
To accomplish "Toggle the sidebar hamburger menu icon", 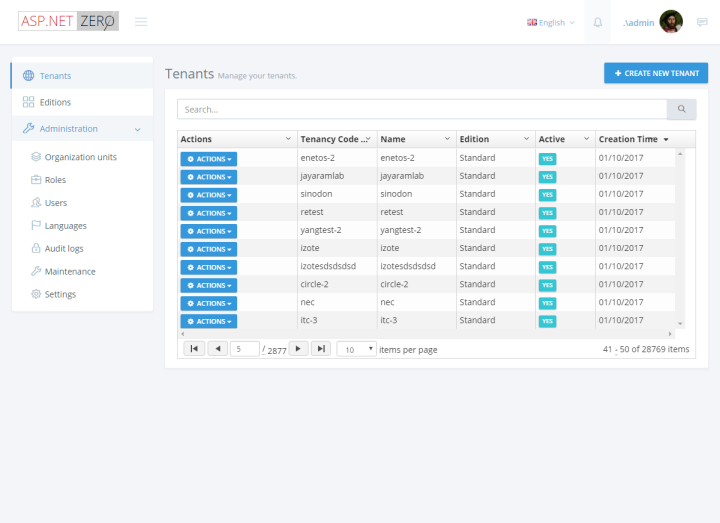I will 141,22.
